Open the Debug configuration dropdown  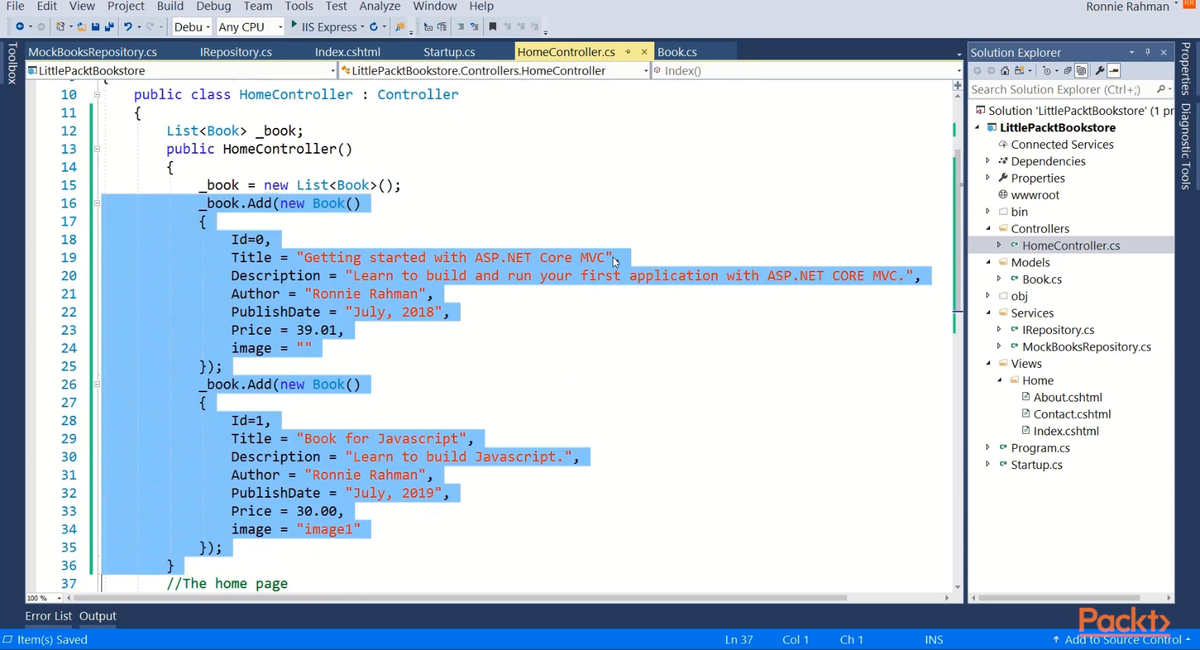point(190,26)
